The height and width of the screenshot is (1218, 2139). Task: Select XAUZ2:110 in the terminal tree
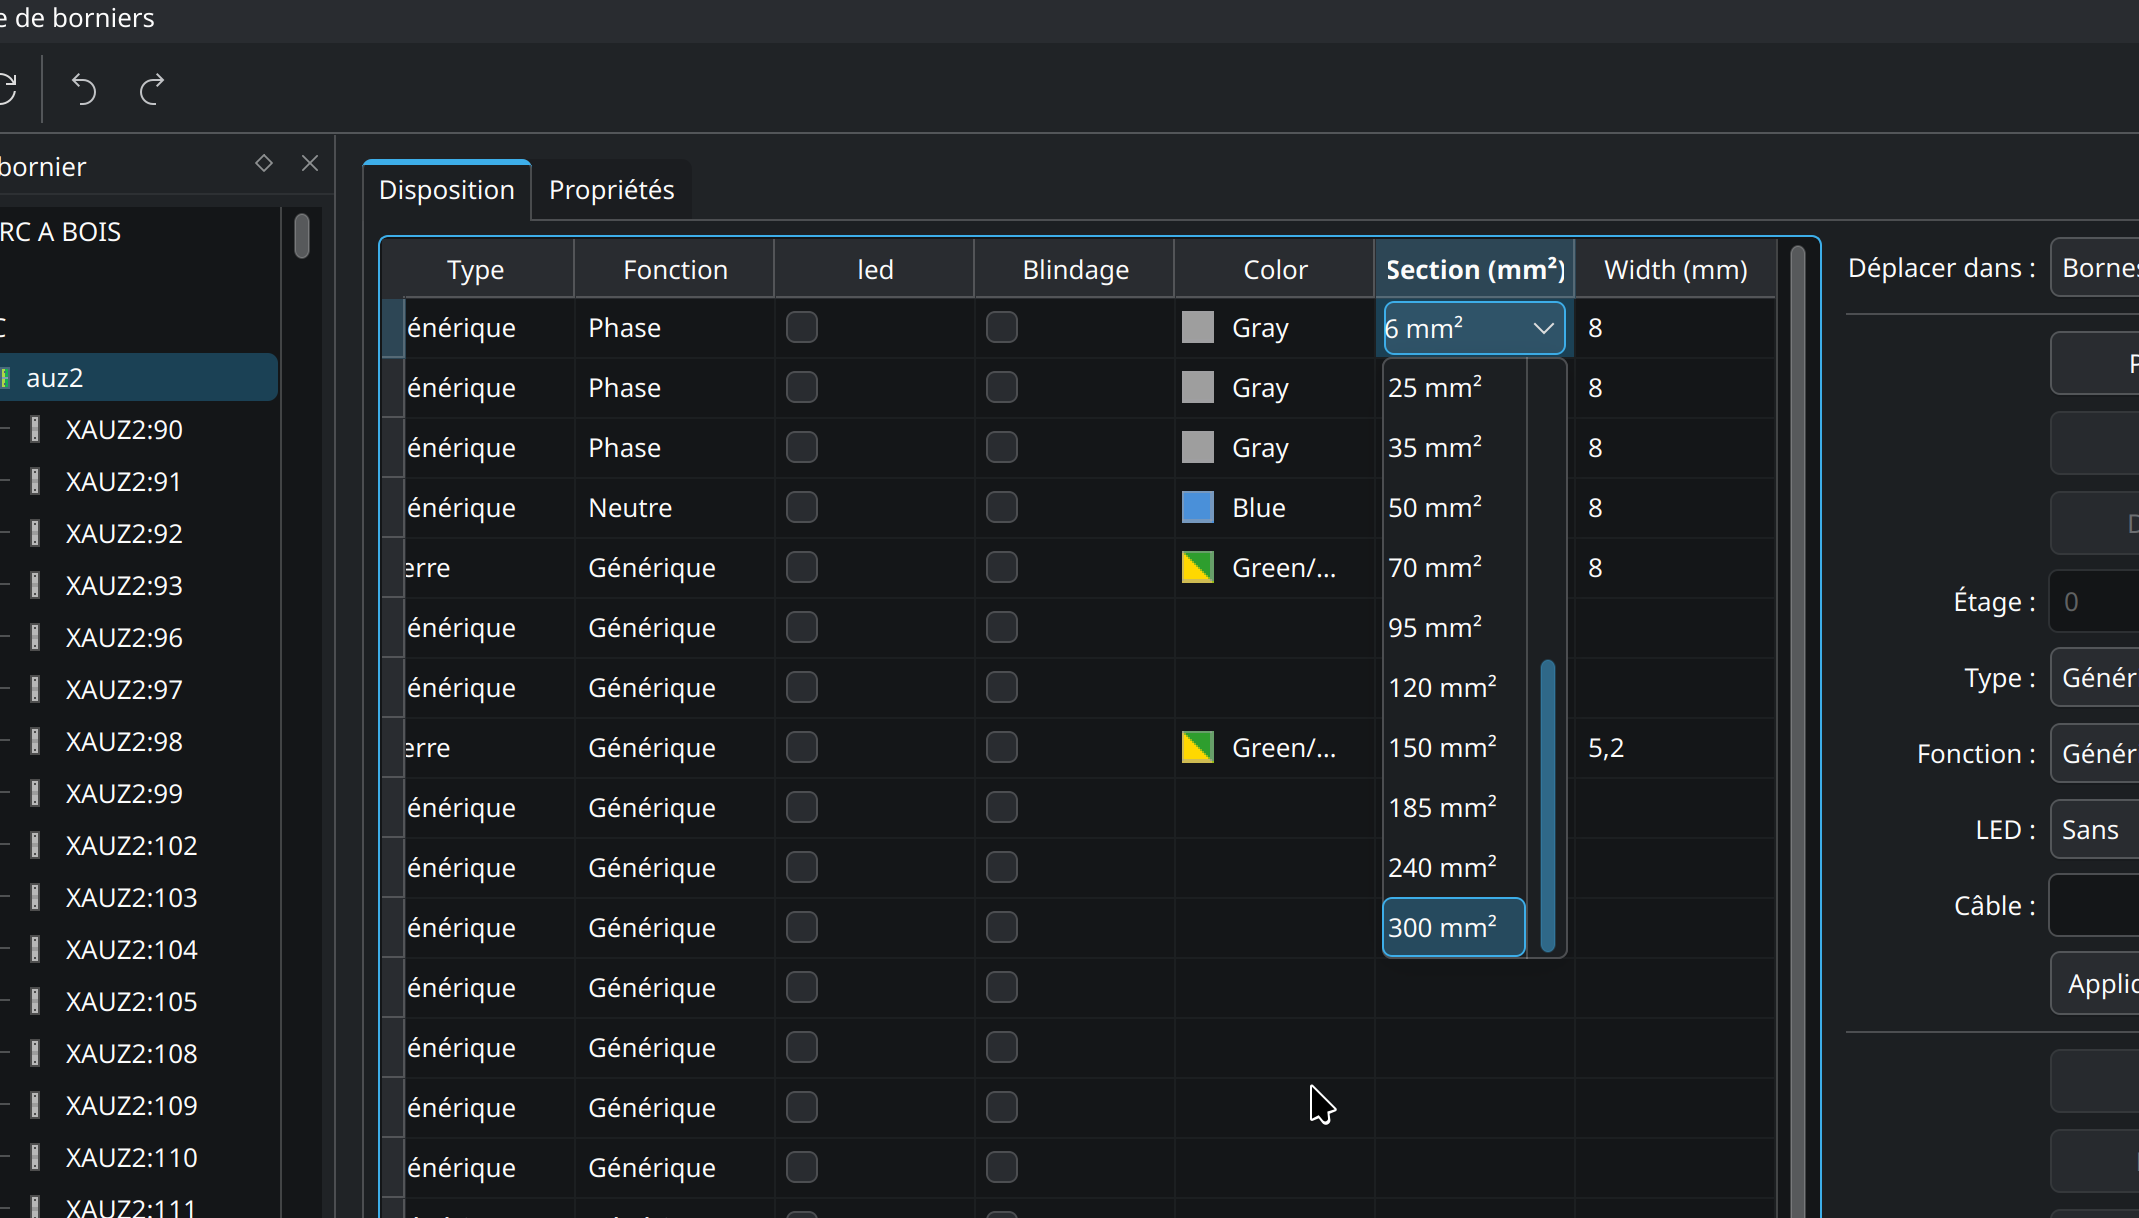(131, 1157)
